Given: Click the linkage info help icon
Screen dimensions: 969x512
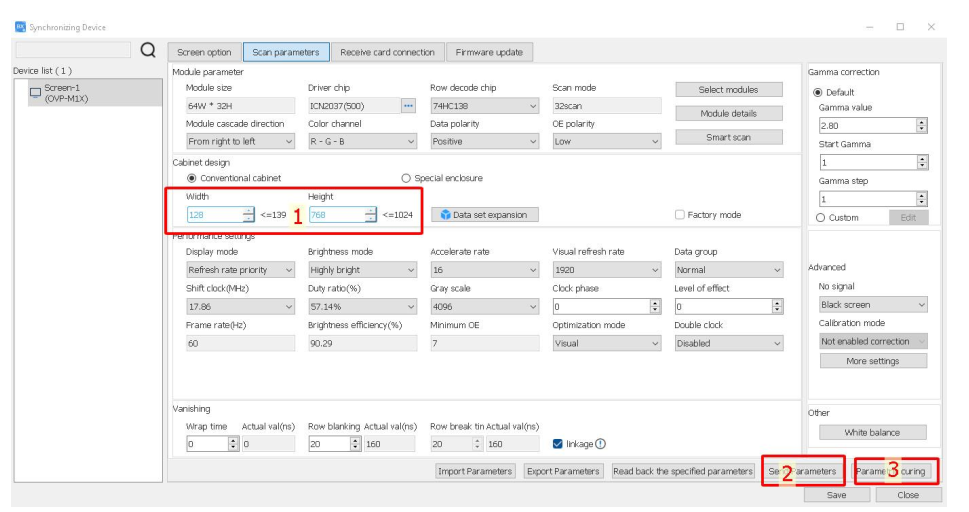Looking at the screenshot, I should tap(601, 444).
